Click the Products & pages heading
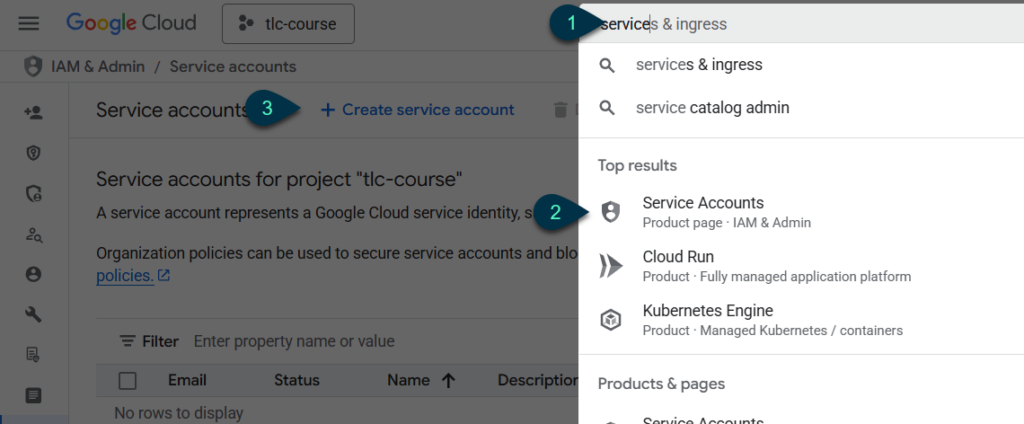Image resolution: width=1024 pixels, height=424 pixels. [x=661, y=383]
